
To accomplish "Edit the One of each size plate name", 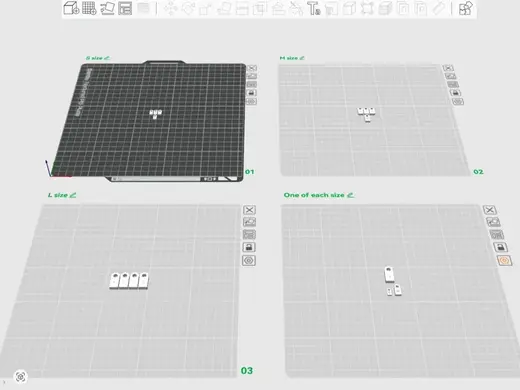I will pyautogui.click(x=350, y=195).
